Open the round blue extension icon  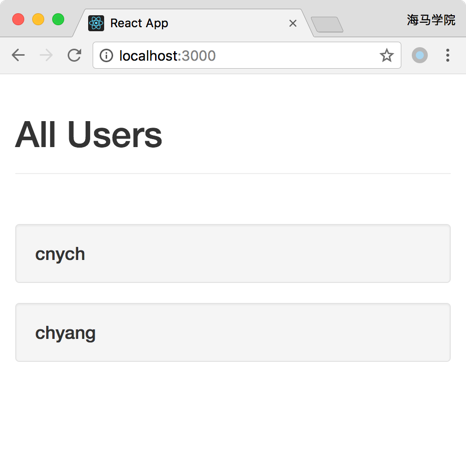[420, 55]
